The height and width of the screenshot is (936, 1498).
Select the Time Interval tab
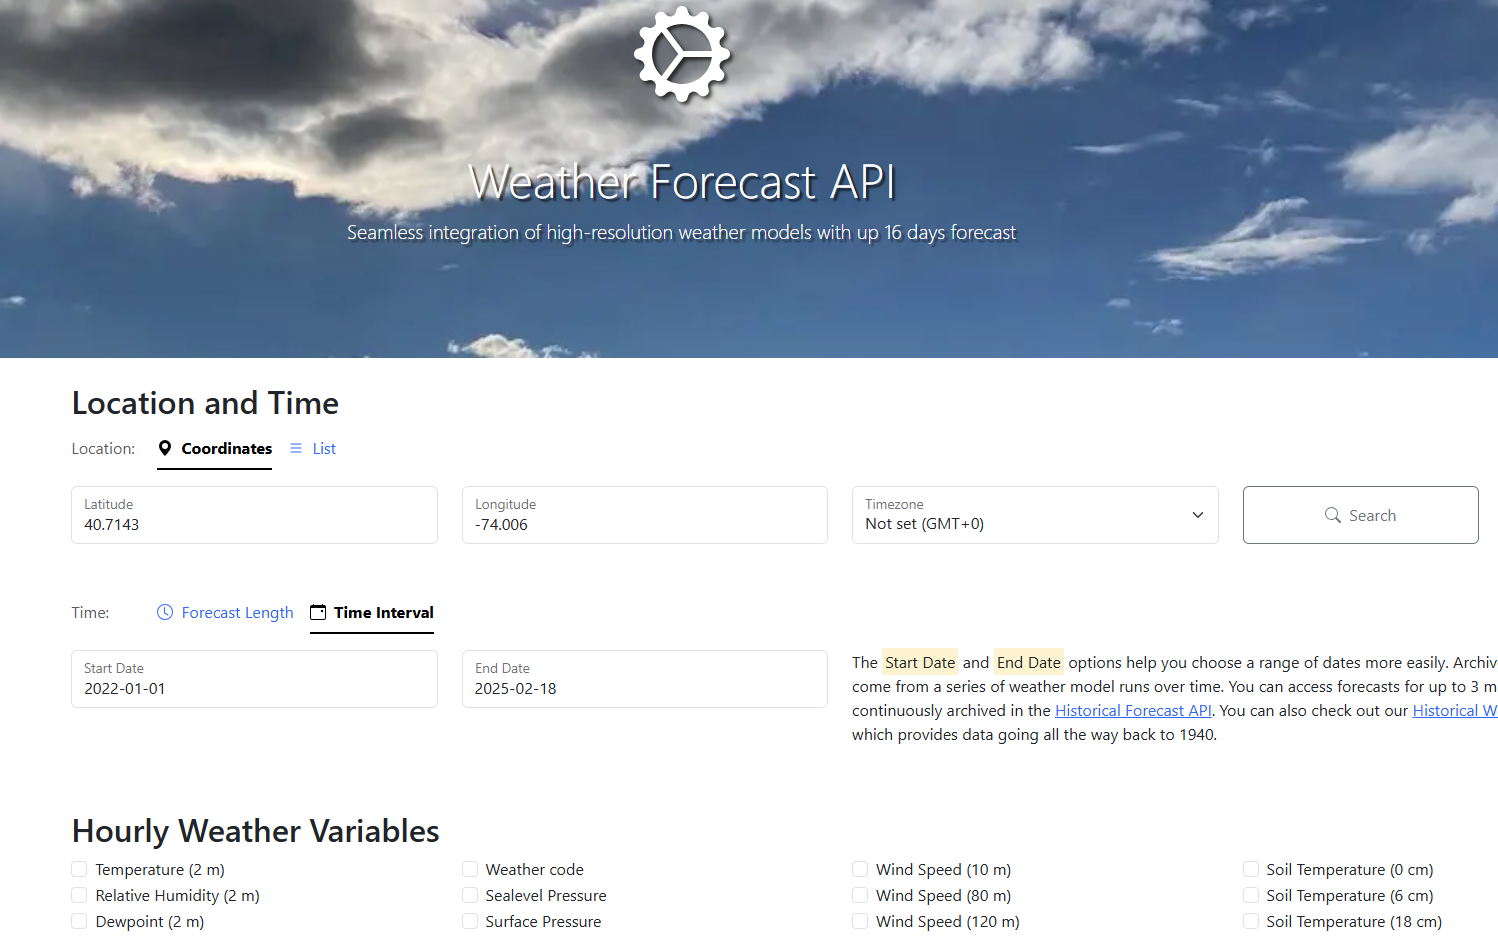pyautogui.click(x=372, y=613)
